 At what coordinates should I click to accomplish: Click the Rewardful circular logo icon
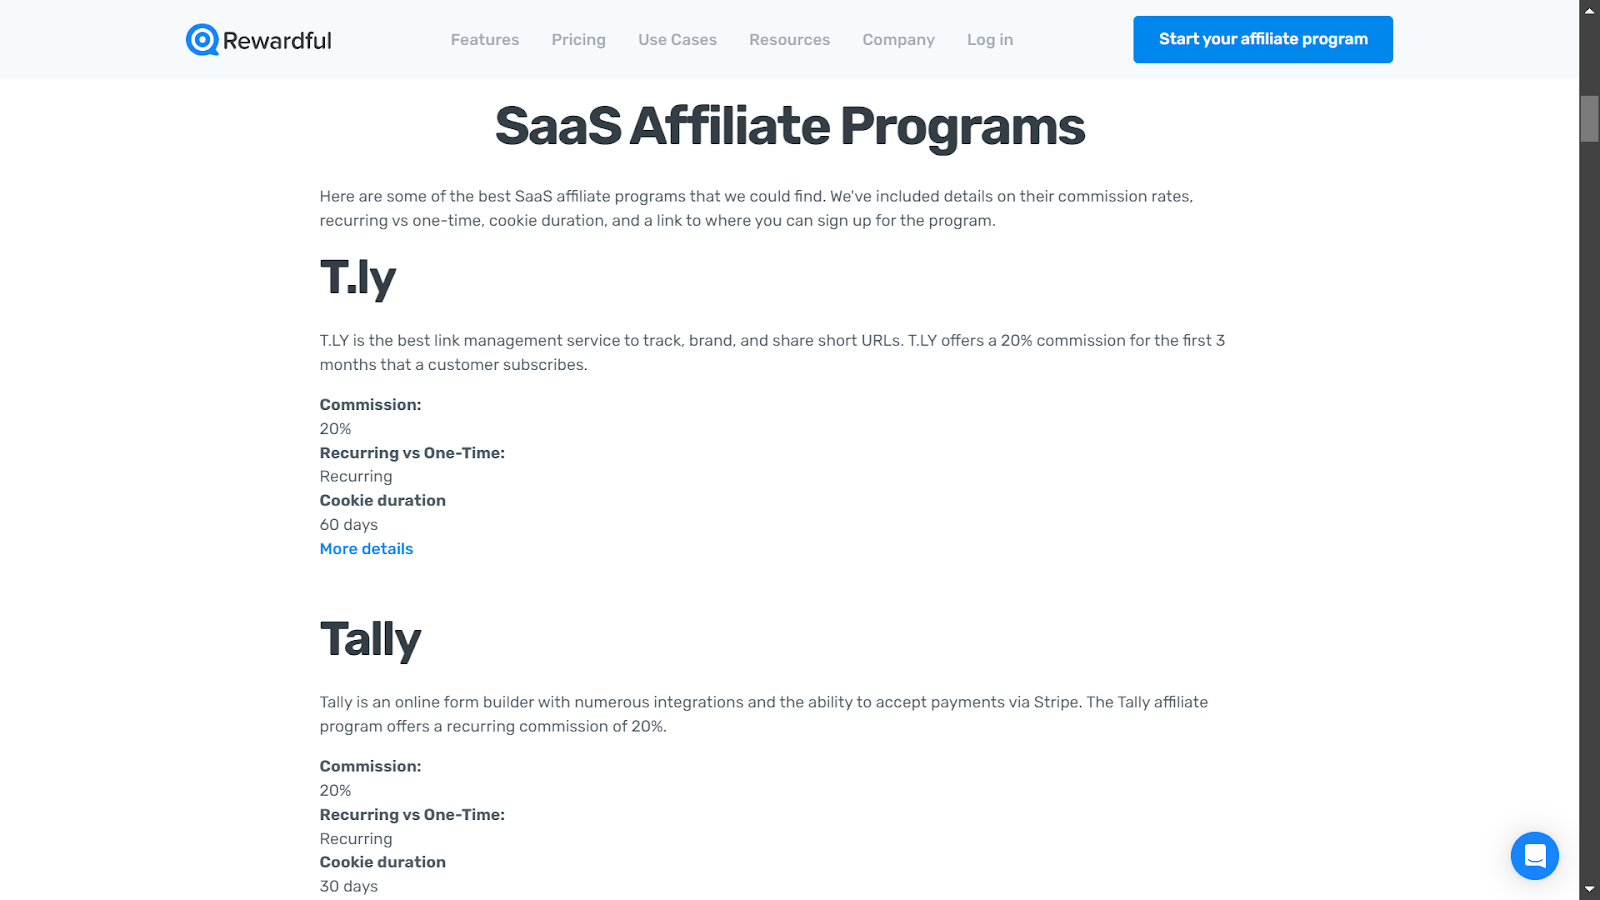tap(202, 40)
